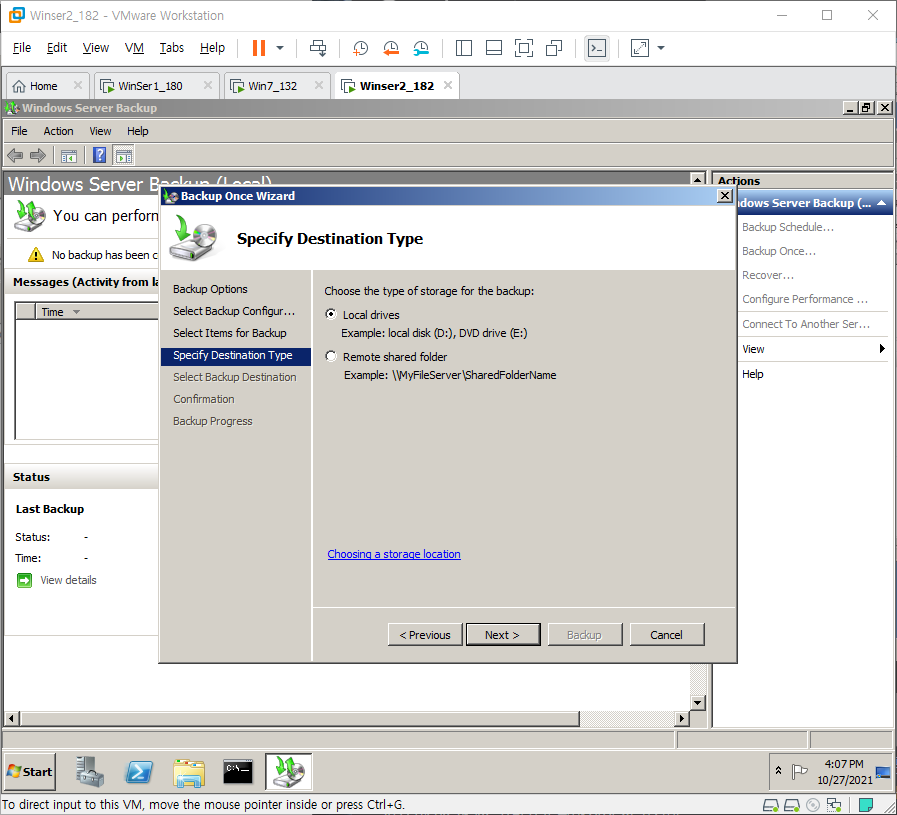
Task: Select the Local drives option
Action: [x=331, y=314]
